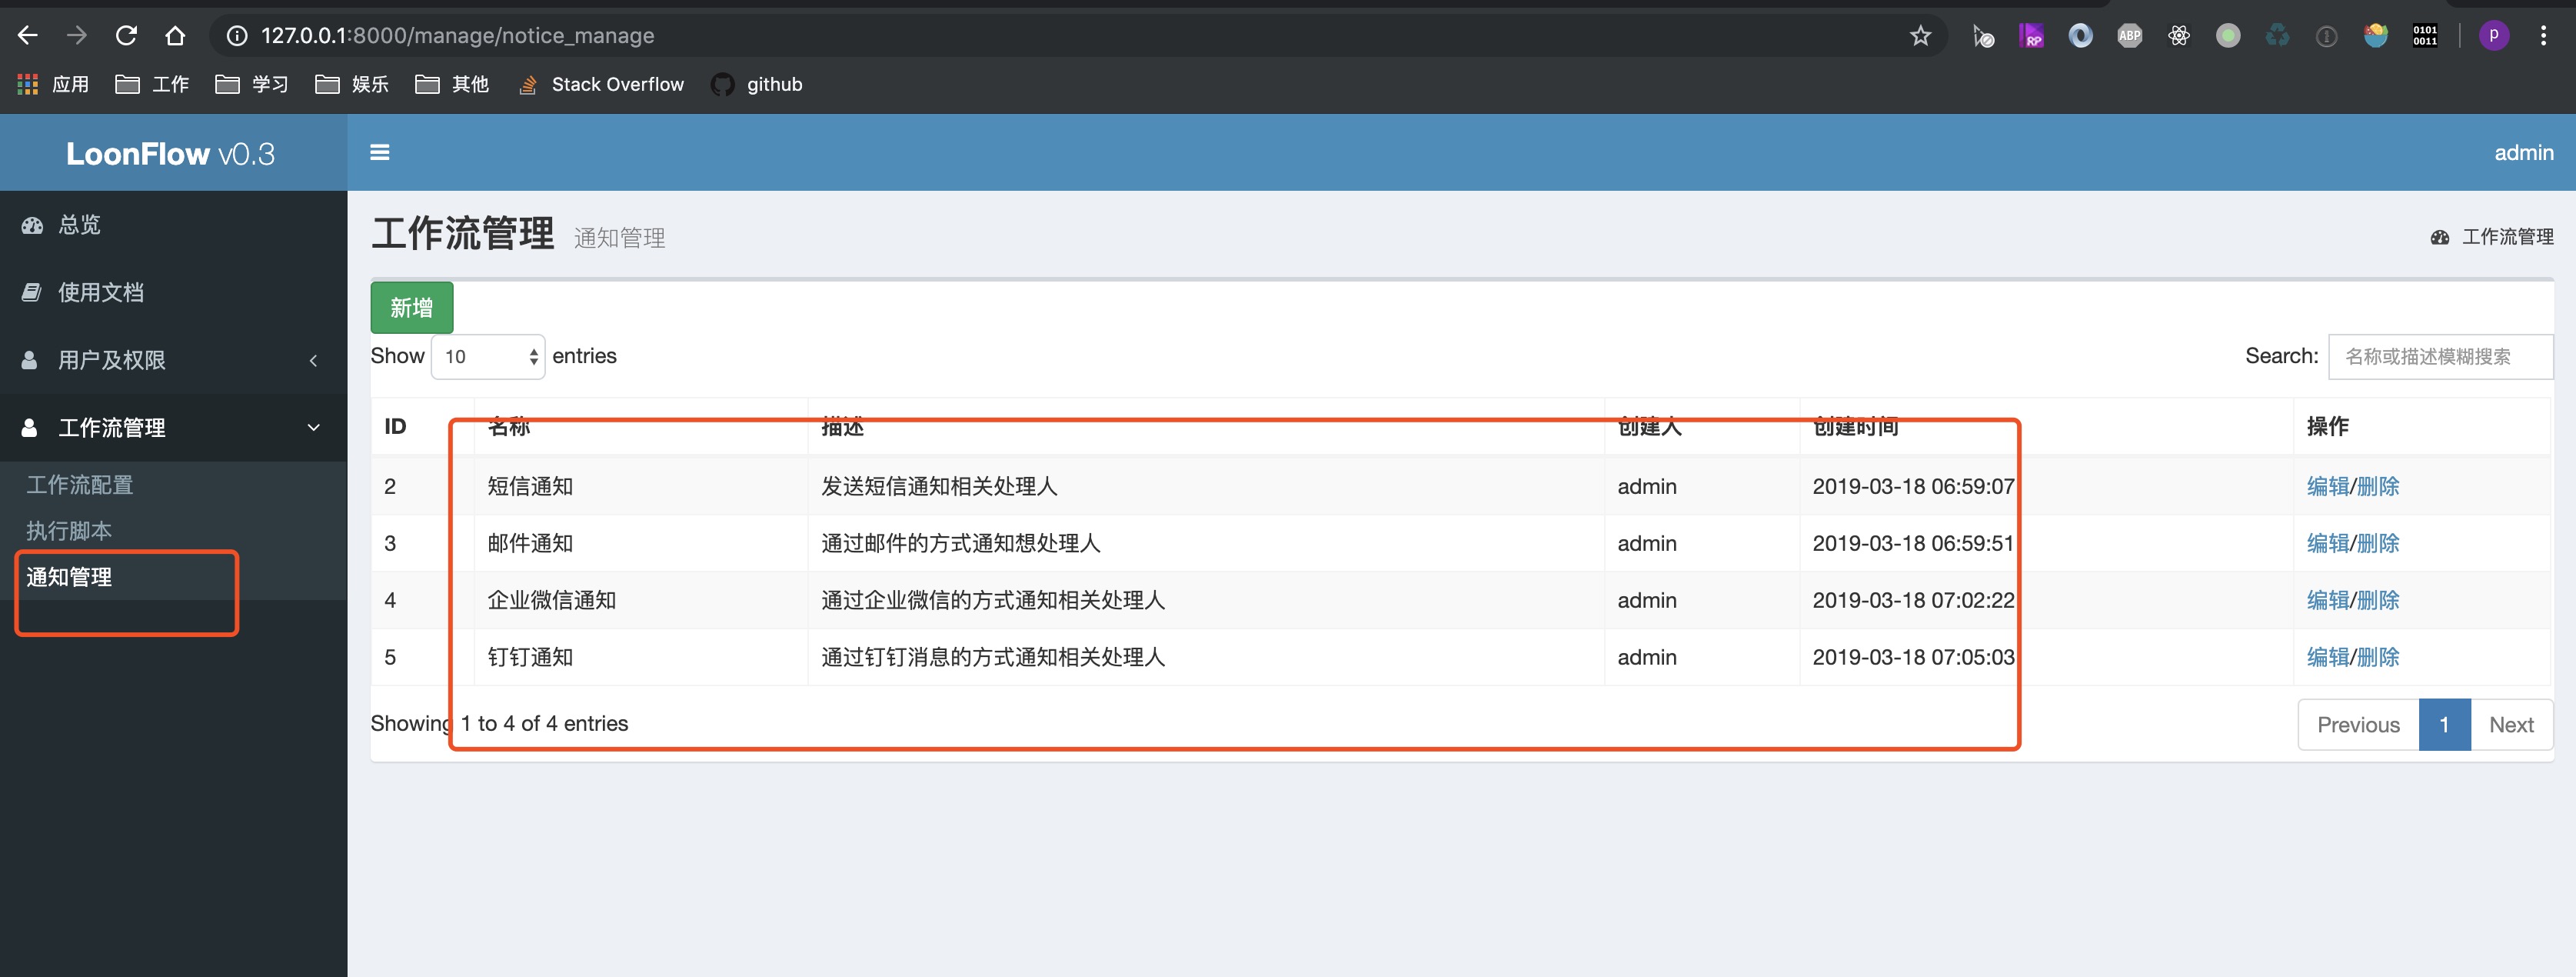Screen dimensions: 2576x977
Task: Open the Adblock Plus extension icon
Action: (x=2129, y=35)
